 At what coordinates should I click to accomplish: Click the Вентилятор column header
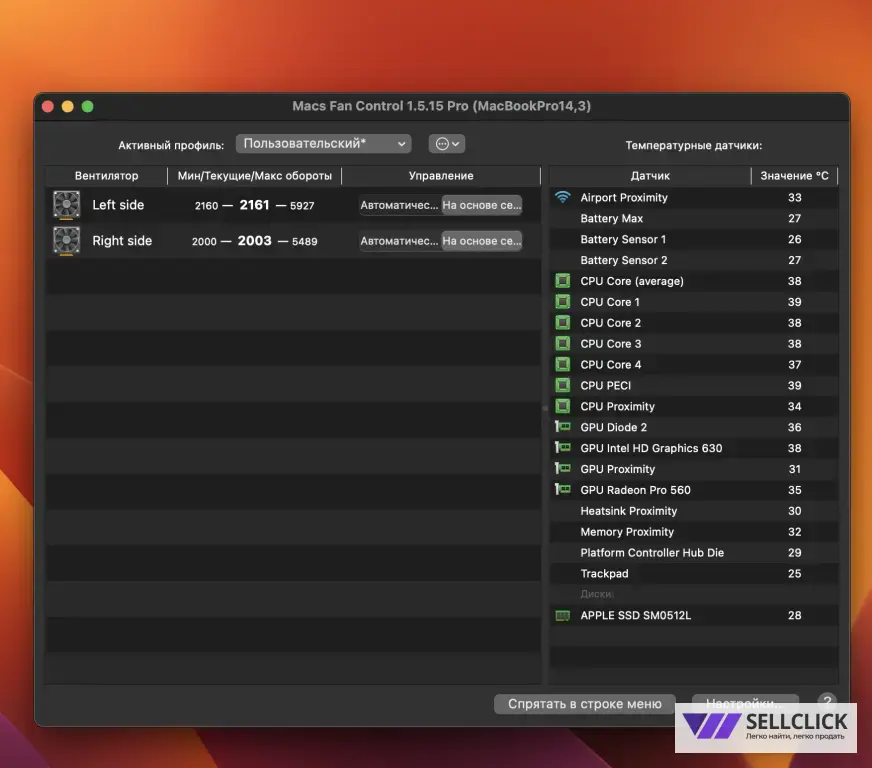tap(106, 176)
